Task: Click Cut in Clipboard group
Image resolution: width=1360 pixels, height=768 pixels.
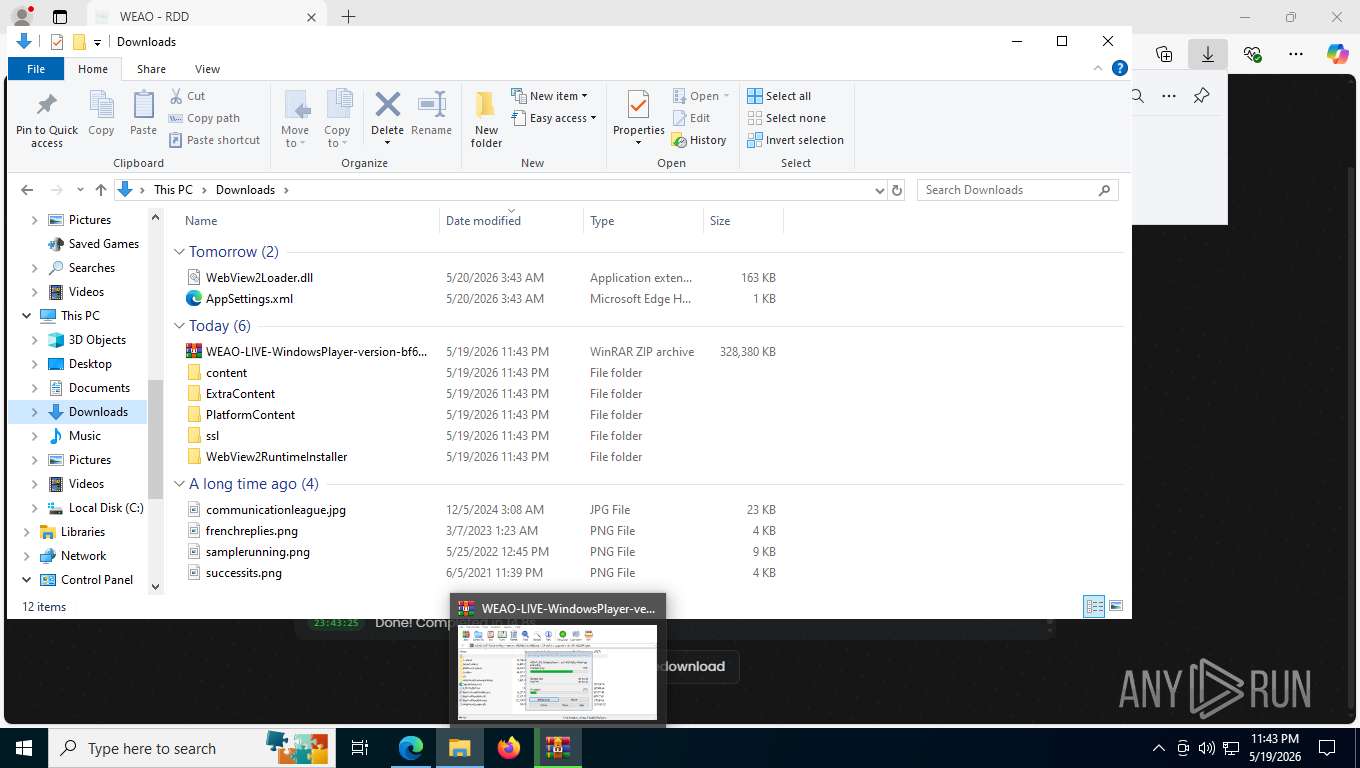Action: [x=187, y=96]
